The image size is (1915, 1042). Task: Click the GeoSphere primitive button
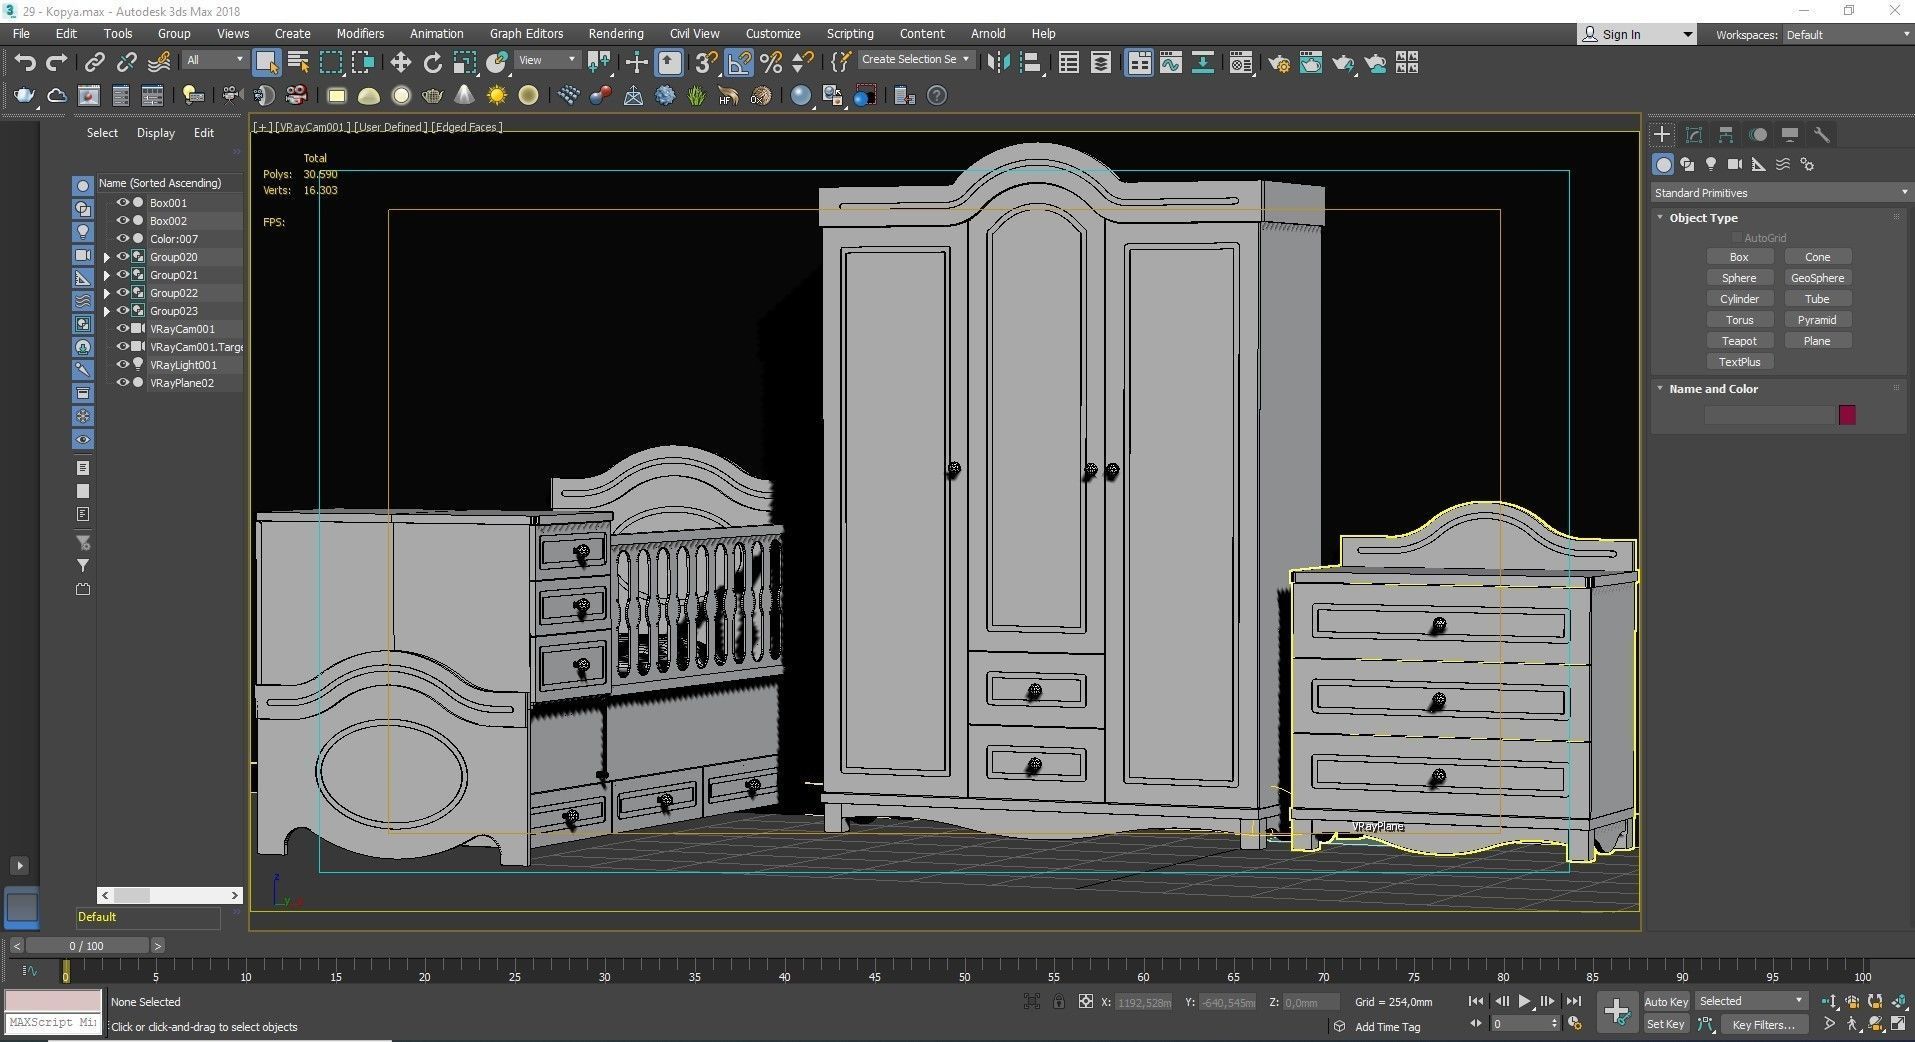(1817, 278)
